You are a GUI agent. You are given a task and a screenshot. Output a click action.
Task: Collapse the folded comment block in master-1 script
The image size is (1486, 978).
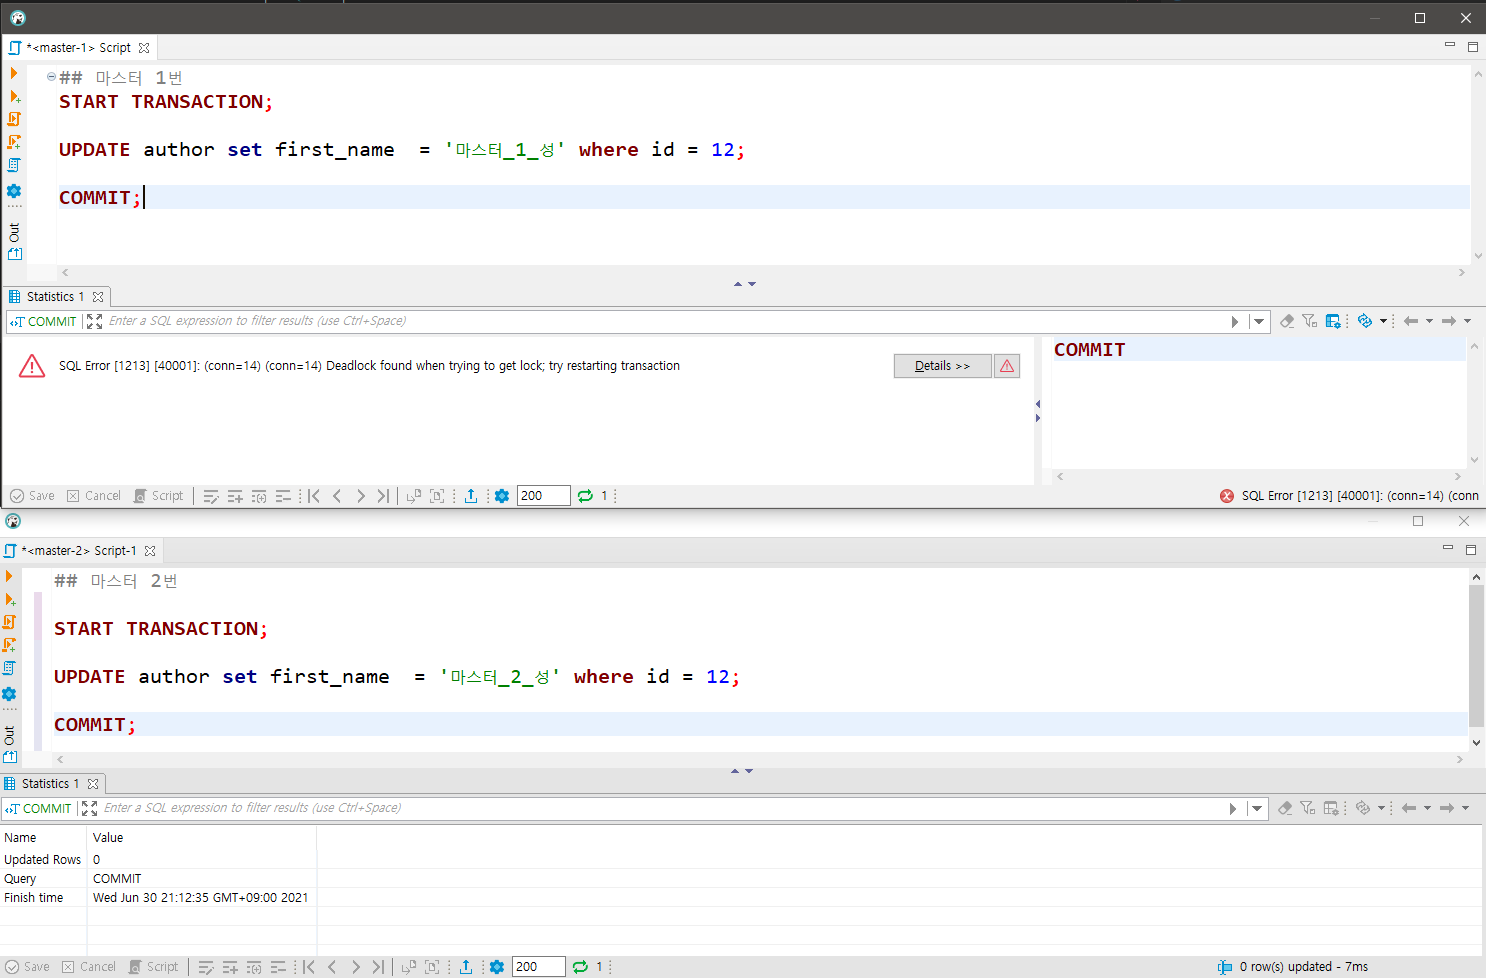51,77
